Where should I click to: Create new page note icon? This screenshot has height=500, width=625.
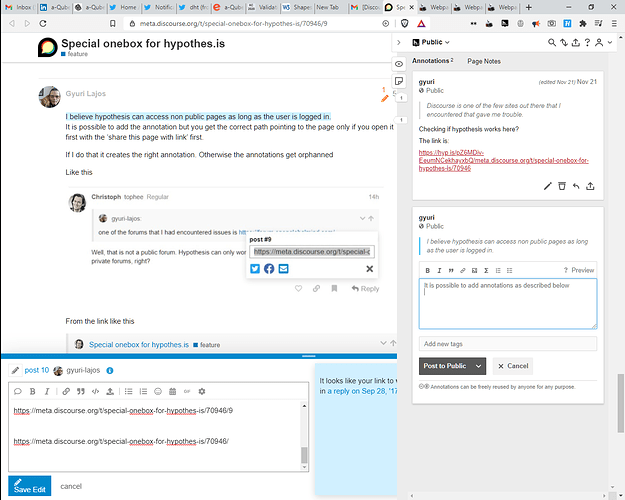pyautogui.click(x=399, y=81)
